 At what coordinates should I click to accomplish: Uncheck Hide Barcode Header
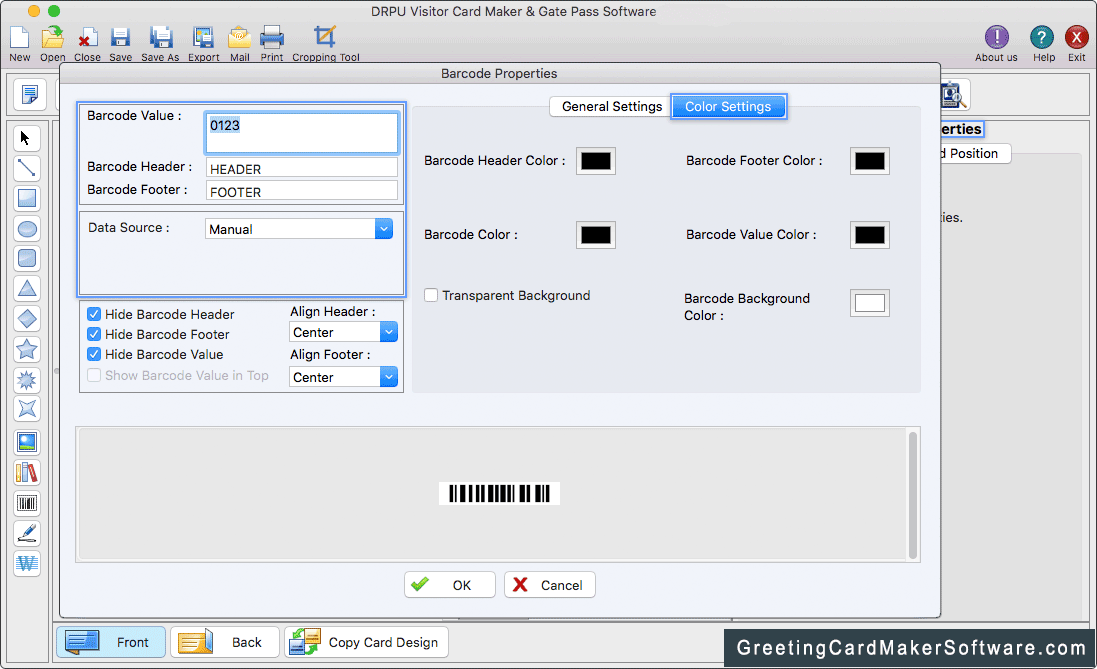(x=94, y=314)
